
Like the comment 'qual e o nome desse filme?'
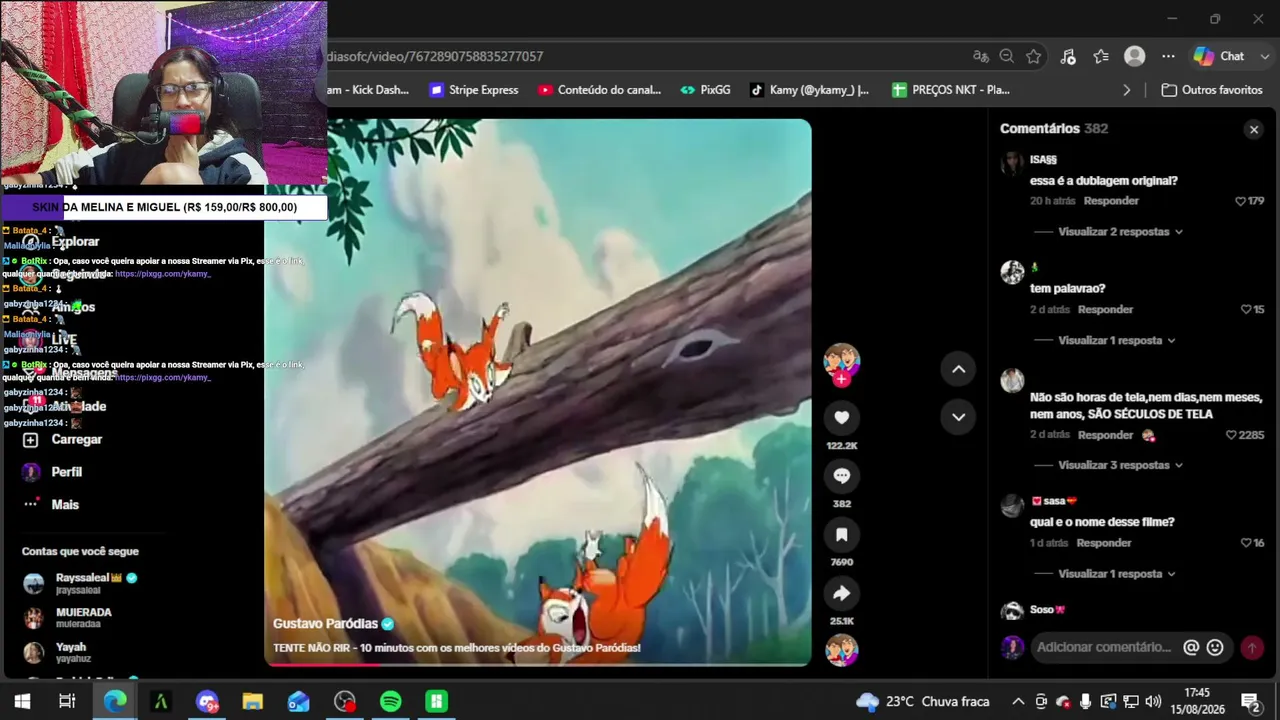click(1245, 543)
